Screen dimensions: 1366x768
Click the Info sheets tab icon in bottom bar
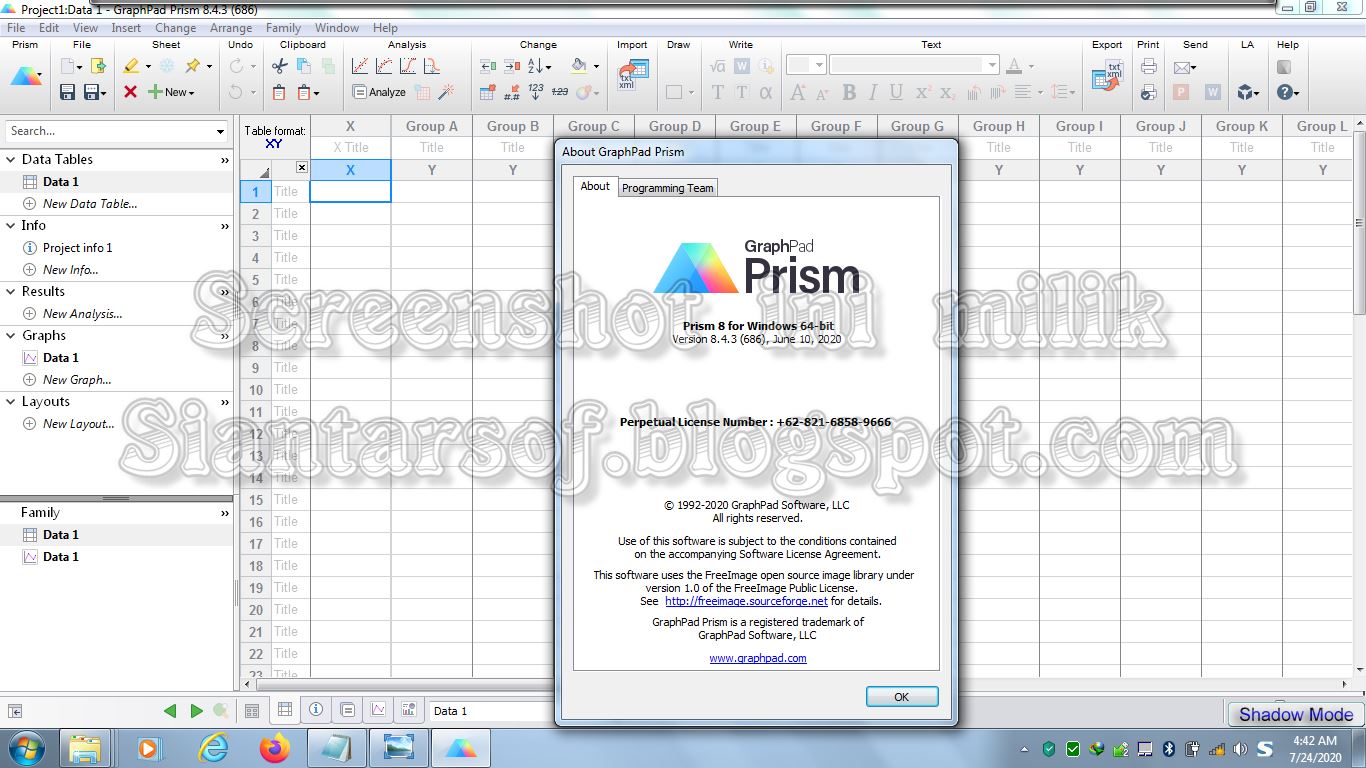[x=316, y=710]
